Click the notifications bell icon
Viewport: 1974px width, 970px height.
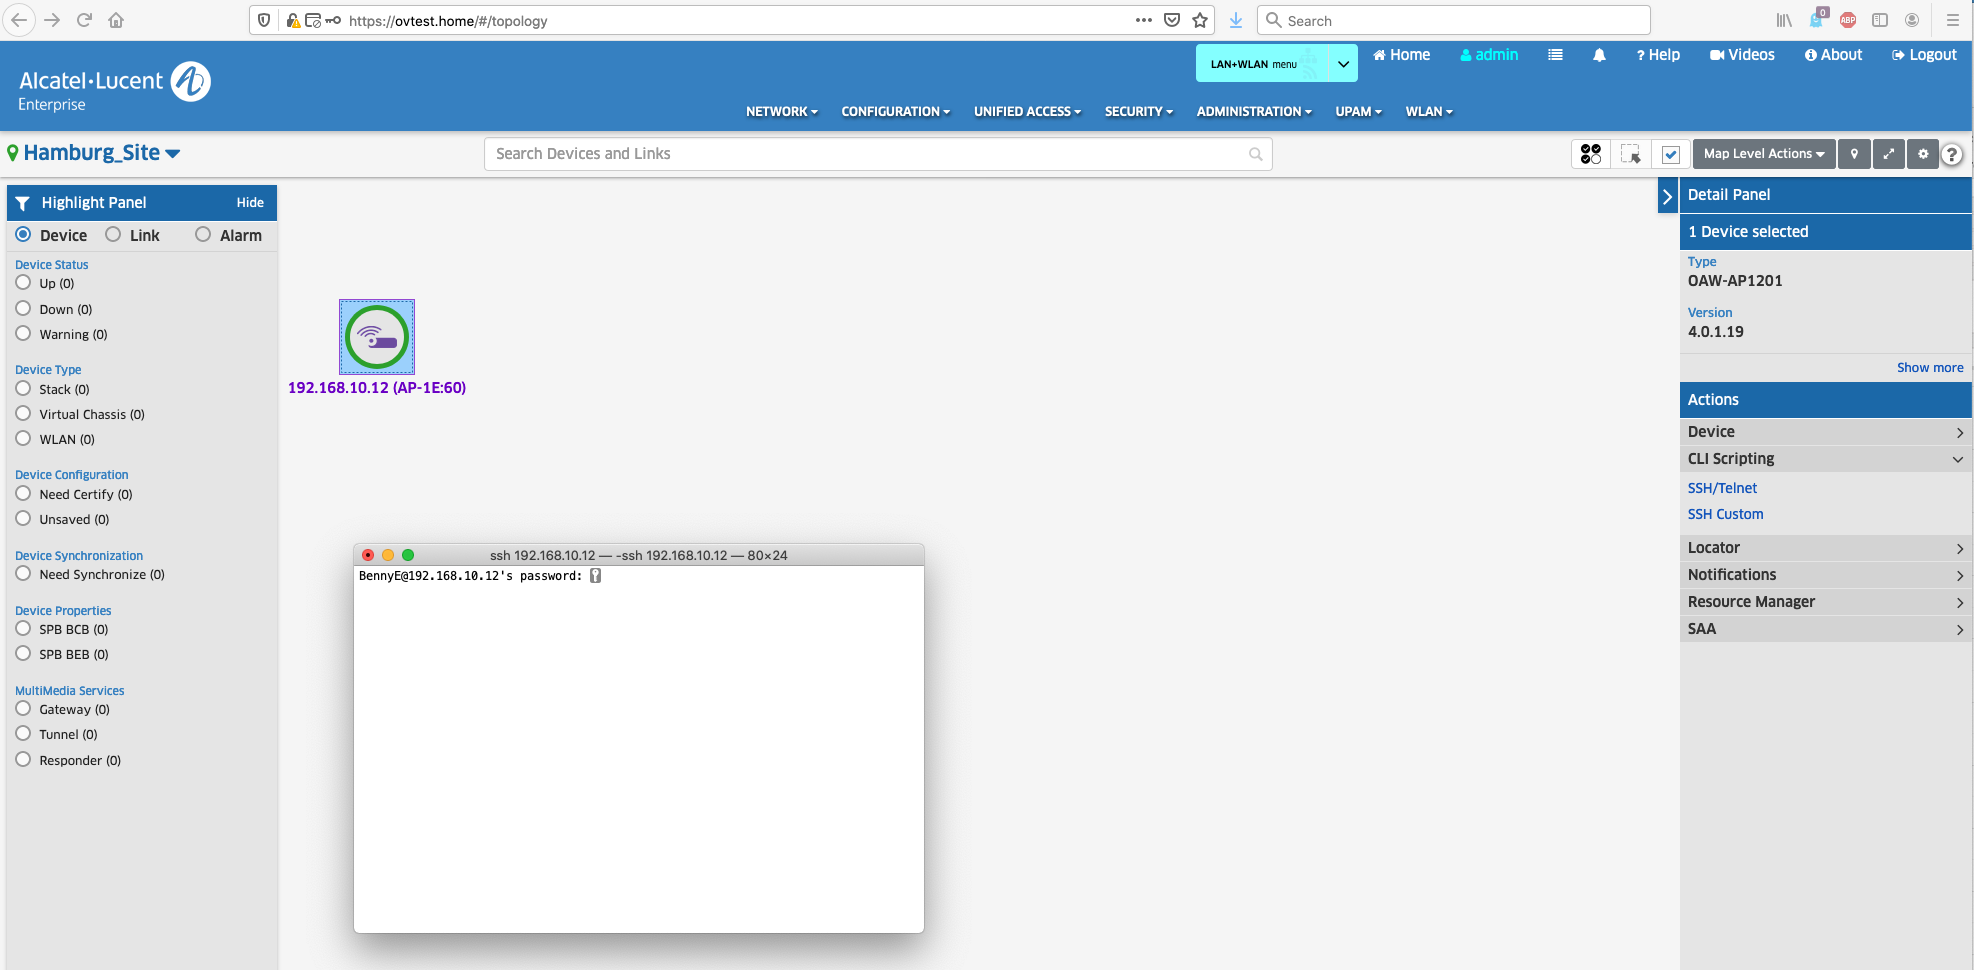[1599, 56]
